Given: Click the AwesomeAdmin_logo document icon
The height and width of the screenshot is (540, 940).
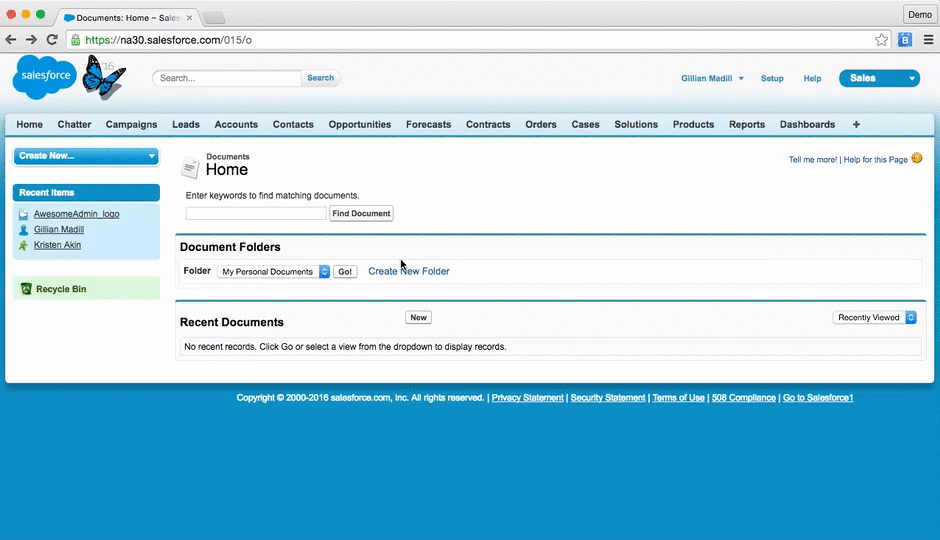Looking at the screenshot, I should pyautogui.click(x=23, y=215).
